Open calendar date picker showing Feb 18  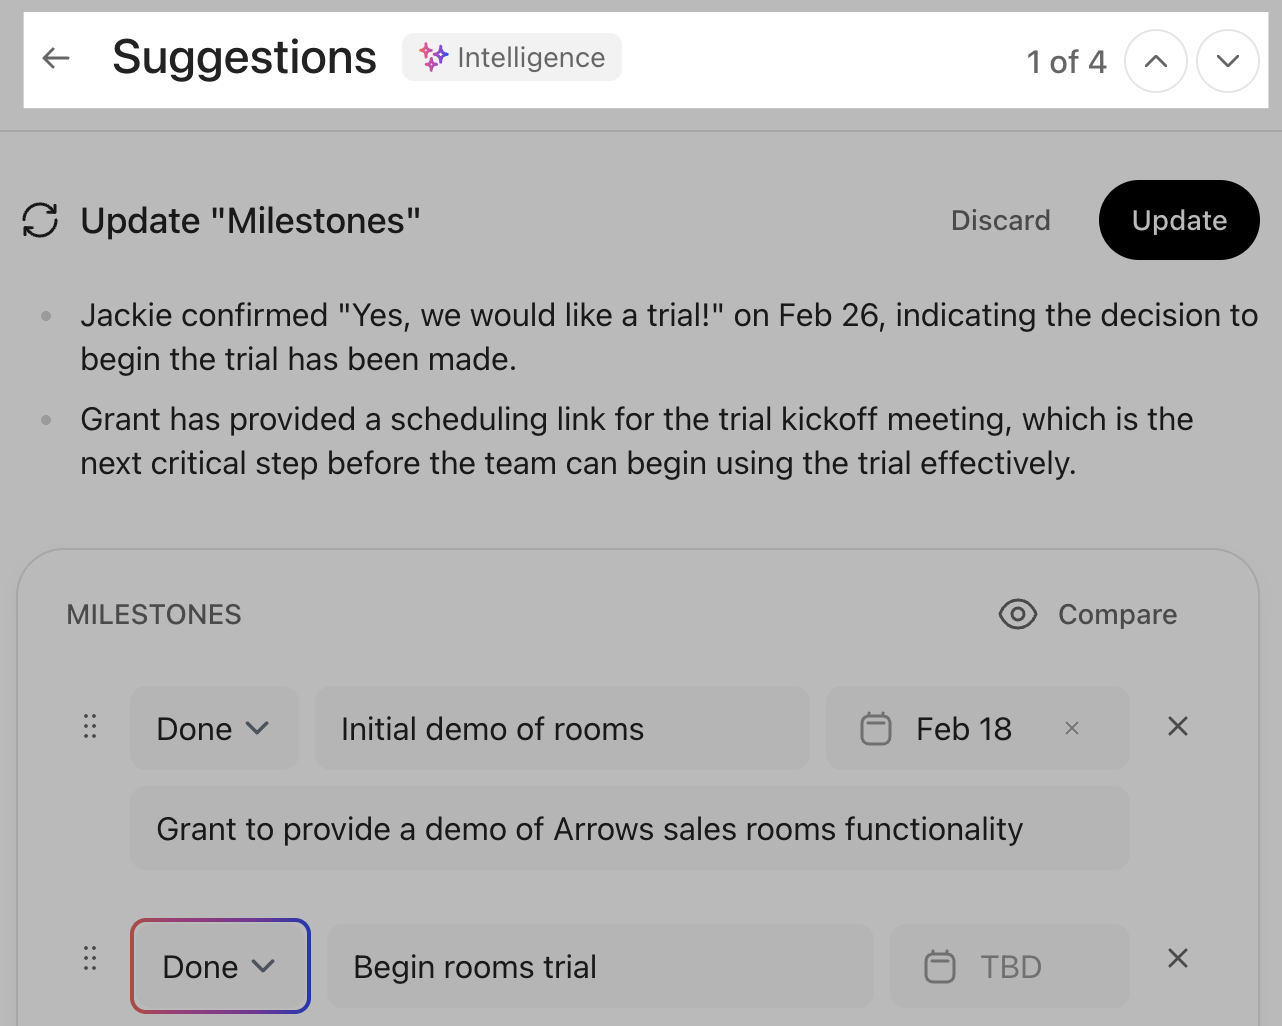coord(940,729)
